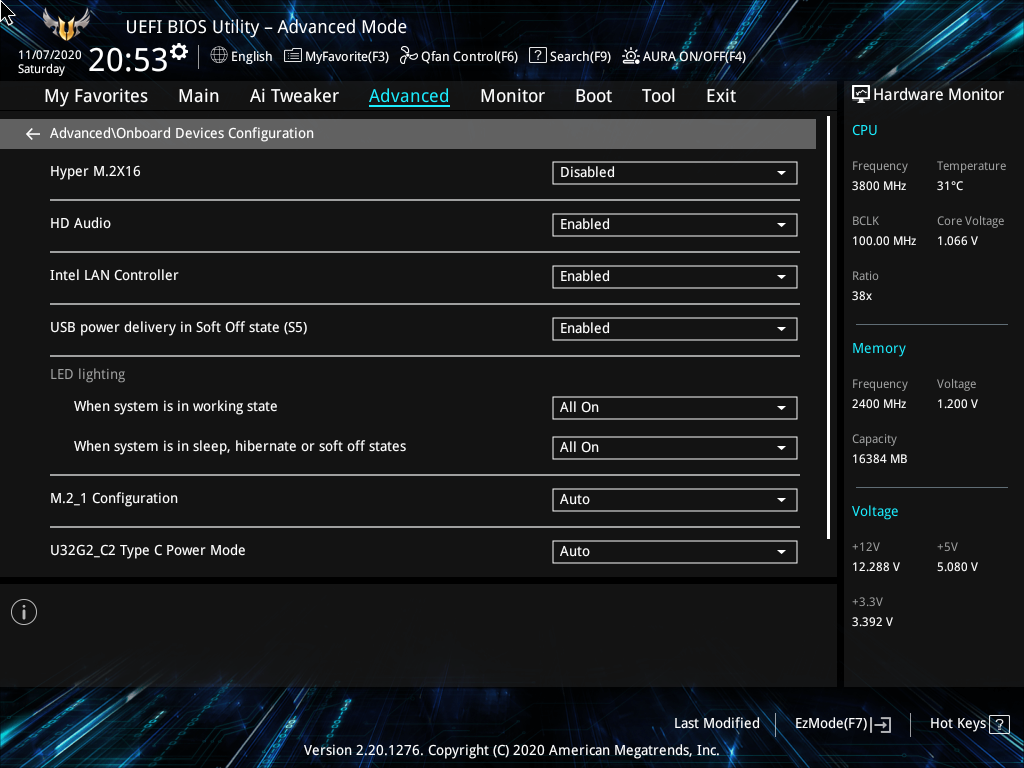Click Core Voltage value 1.066 V
Image resolution: width=1024 pixels, height=768 pixels.
click(x=957, y=241)
